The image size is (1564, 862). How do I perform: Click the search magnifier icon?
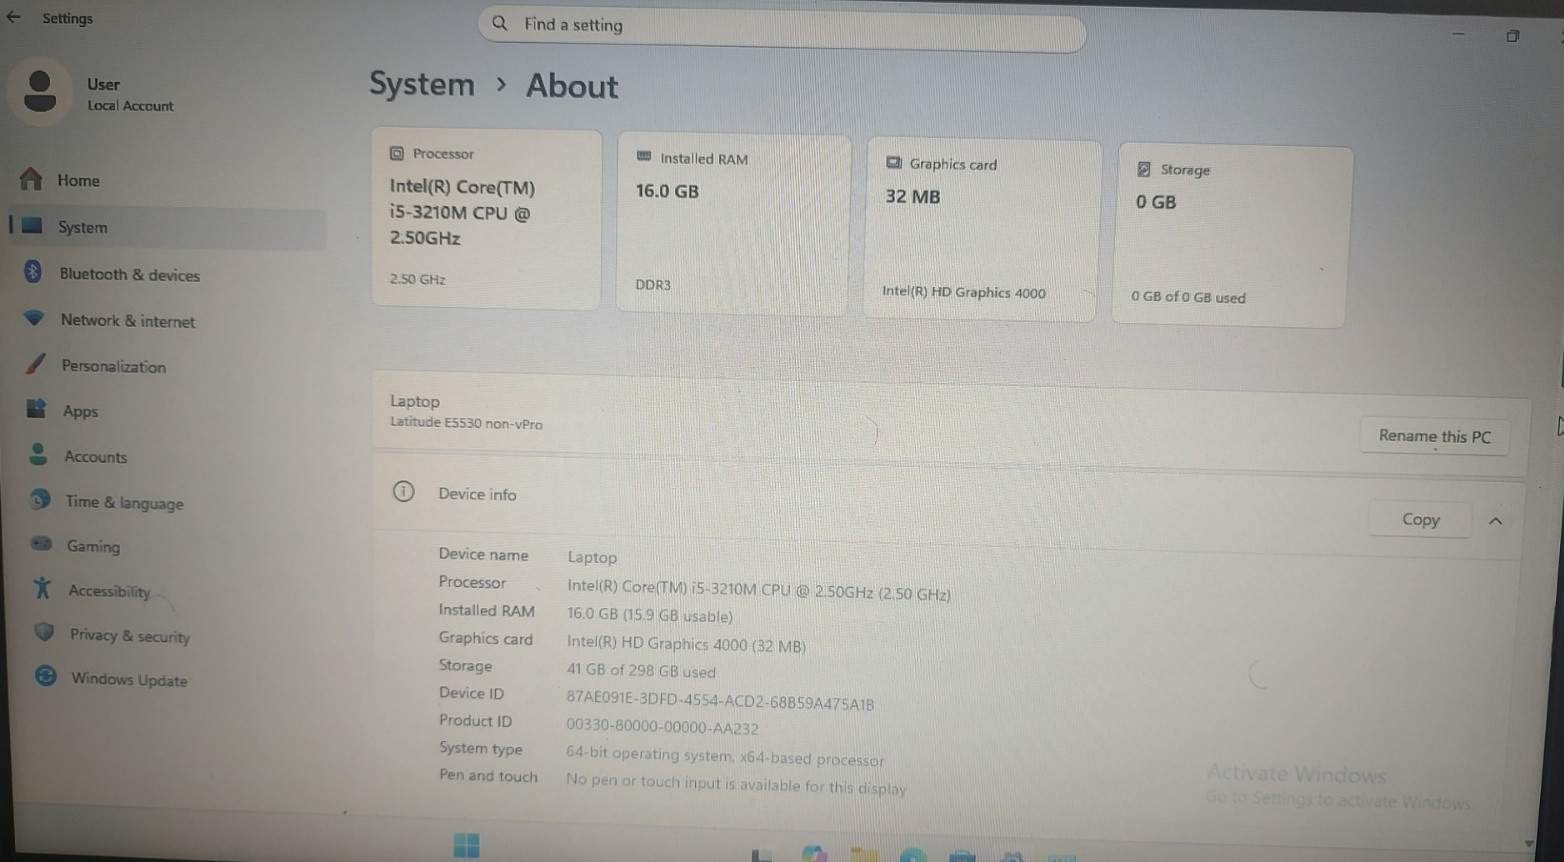point(500,23)
